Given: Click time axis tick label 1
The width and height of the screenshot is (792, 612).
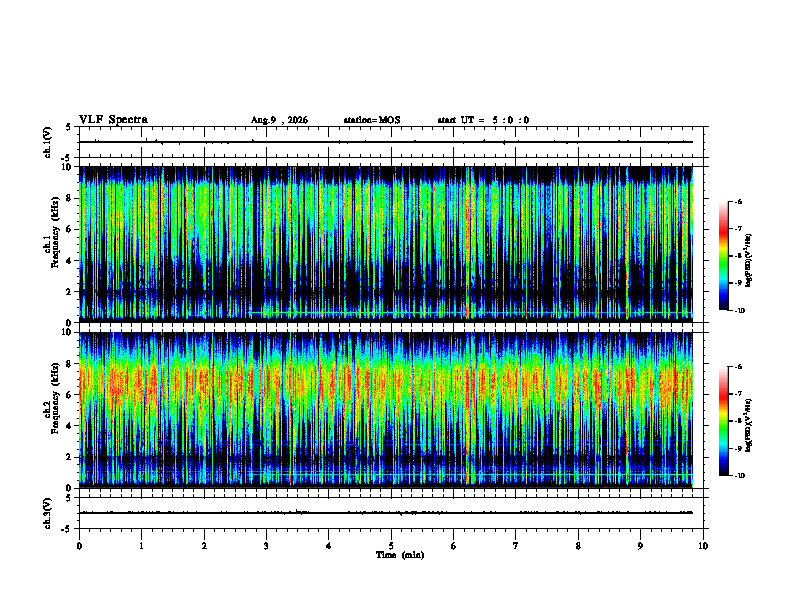Looking at the screenshot, I should click(x=142, y=546).
